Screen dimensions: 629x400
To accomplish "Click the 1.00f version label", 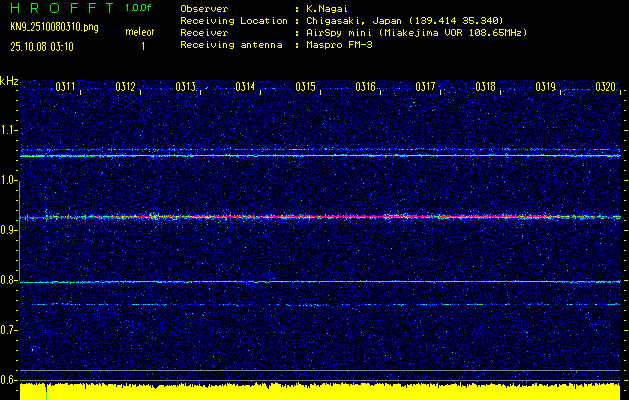I will tap(139, 8).
